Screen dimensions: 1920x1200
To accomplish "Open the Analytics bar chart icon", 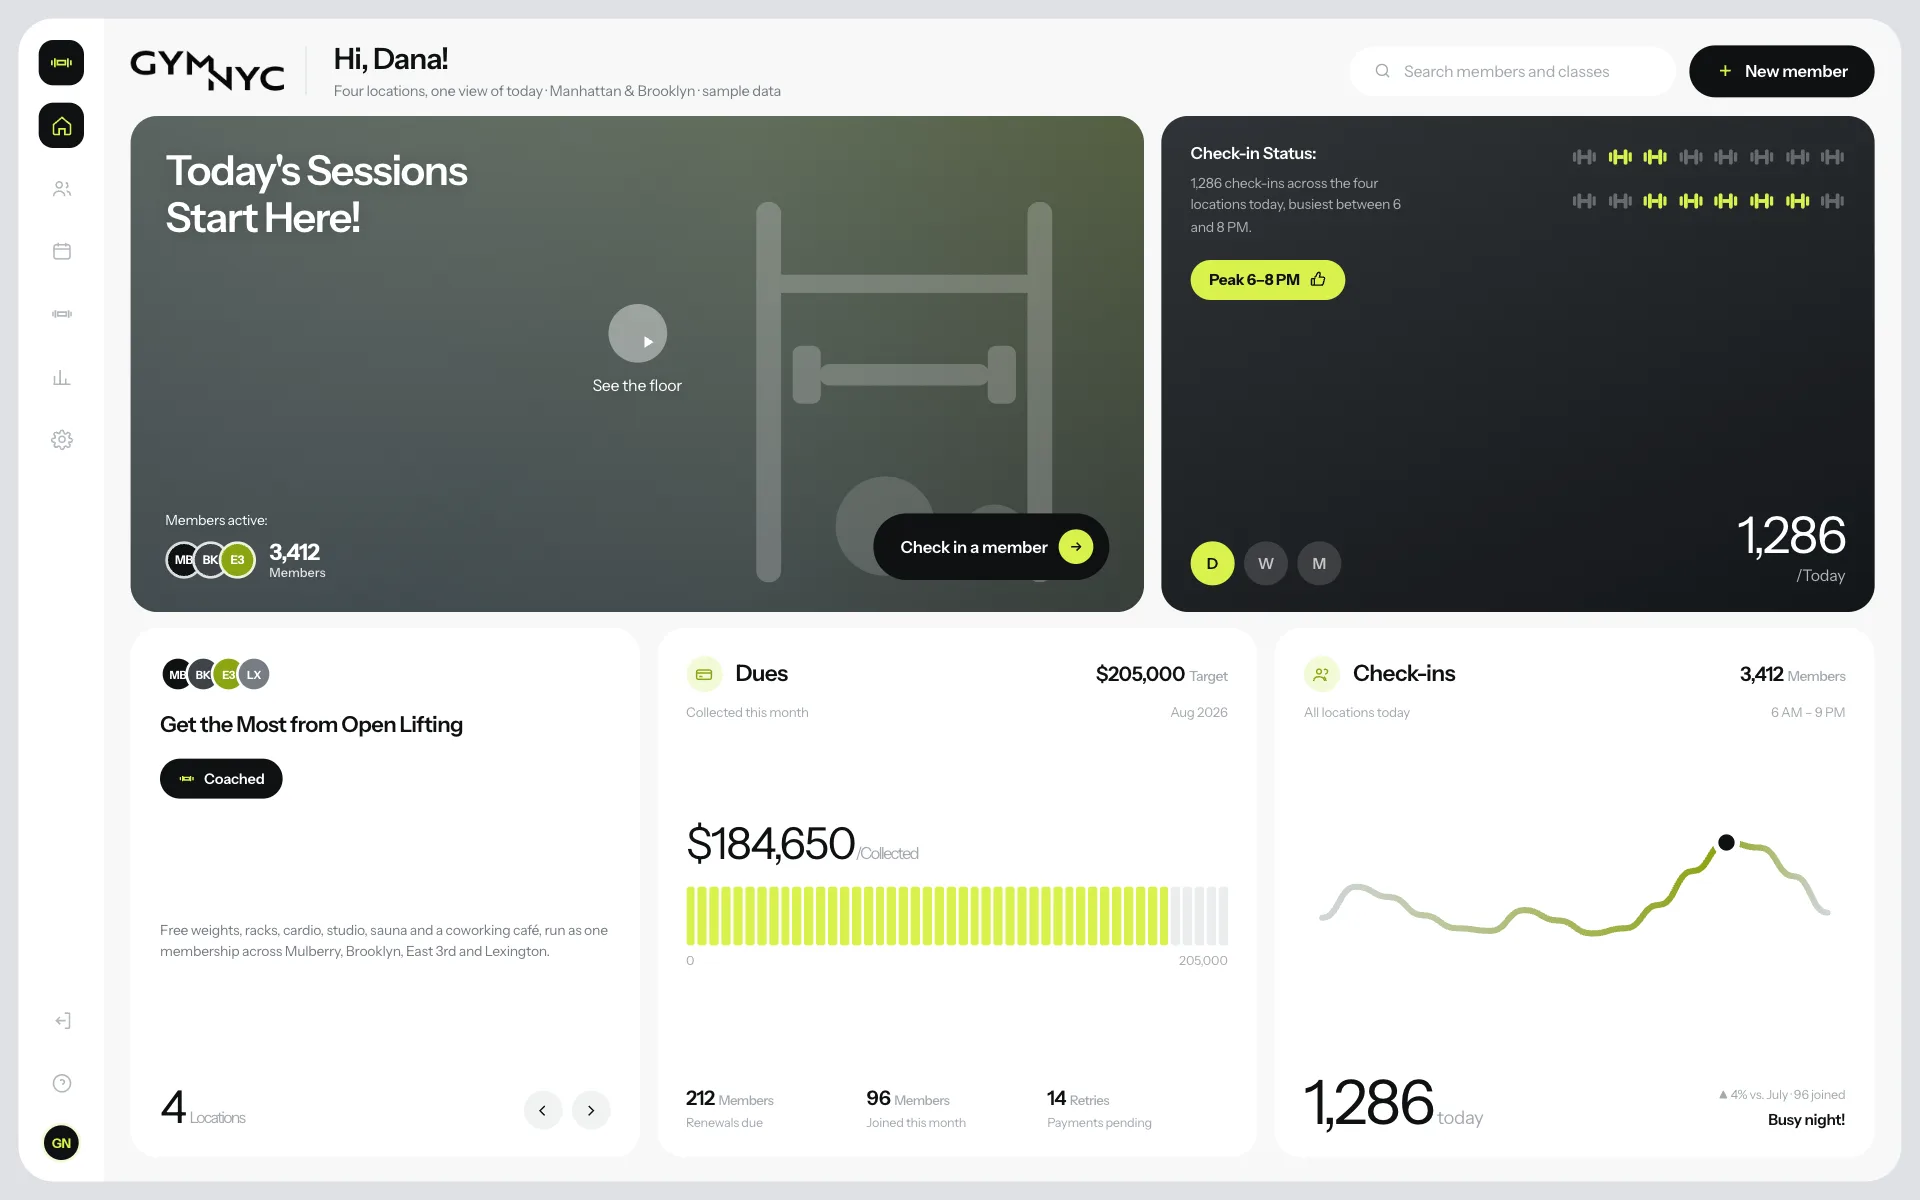I will click(62, 377).
